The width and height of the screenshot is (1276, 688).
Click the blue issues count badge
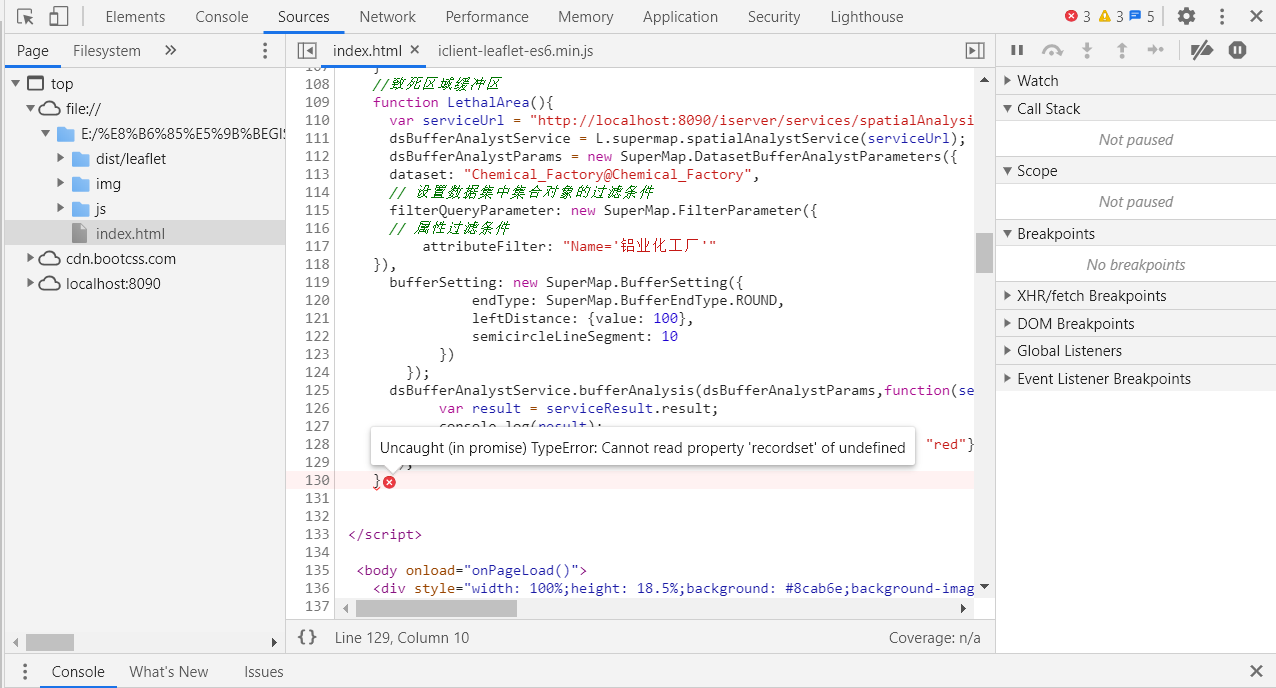click(1142, 17)
